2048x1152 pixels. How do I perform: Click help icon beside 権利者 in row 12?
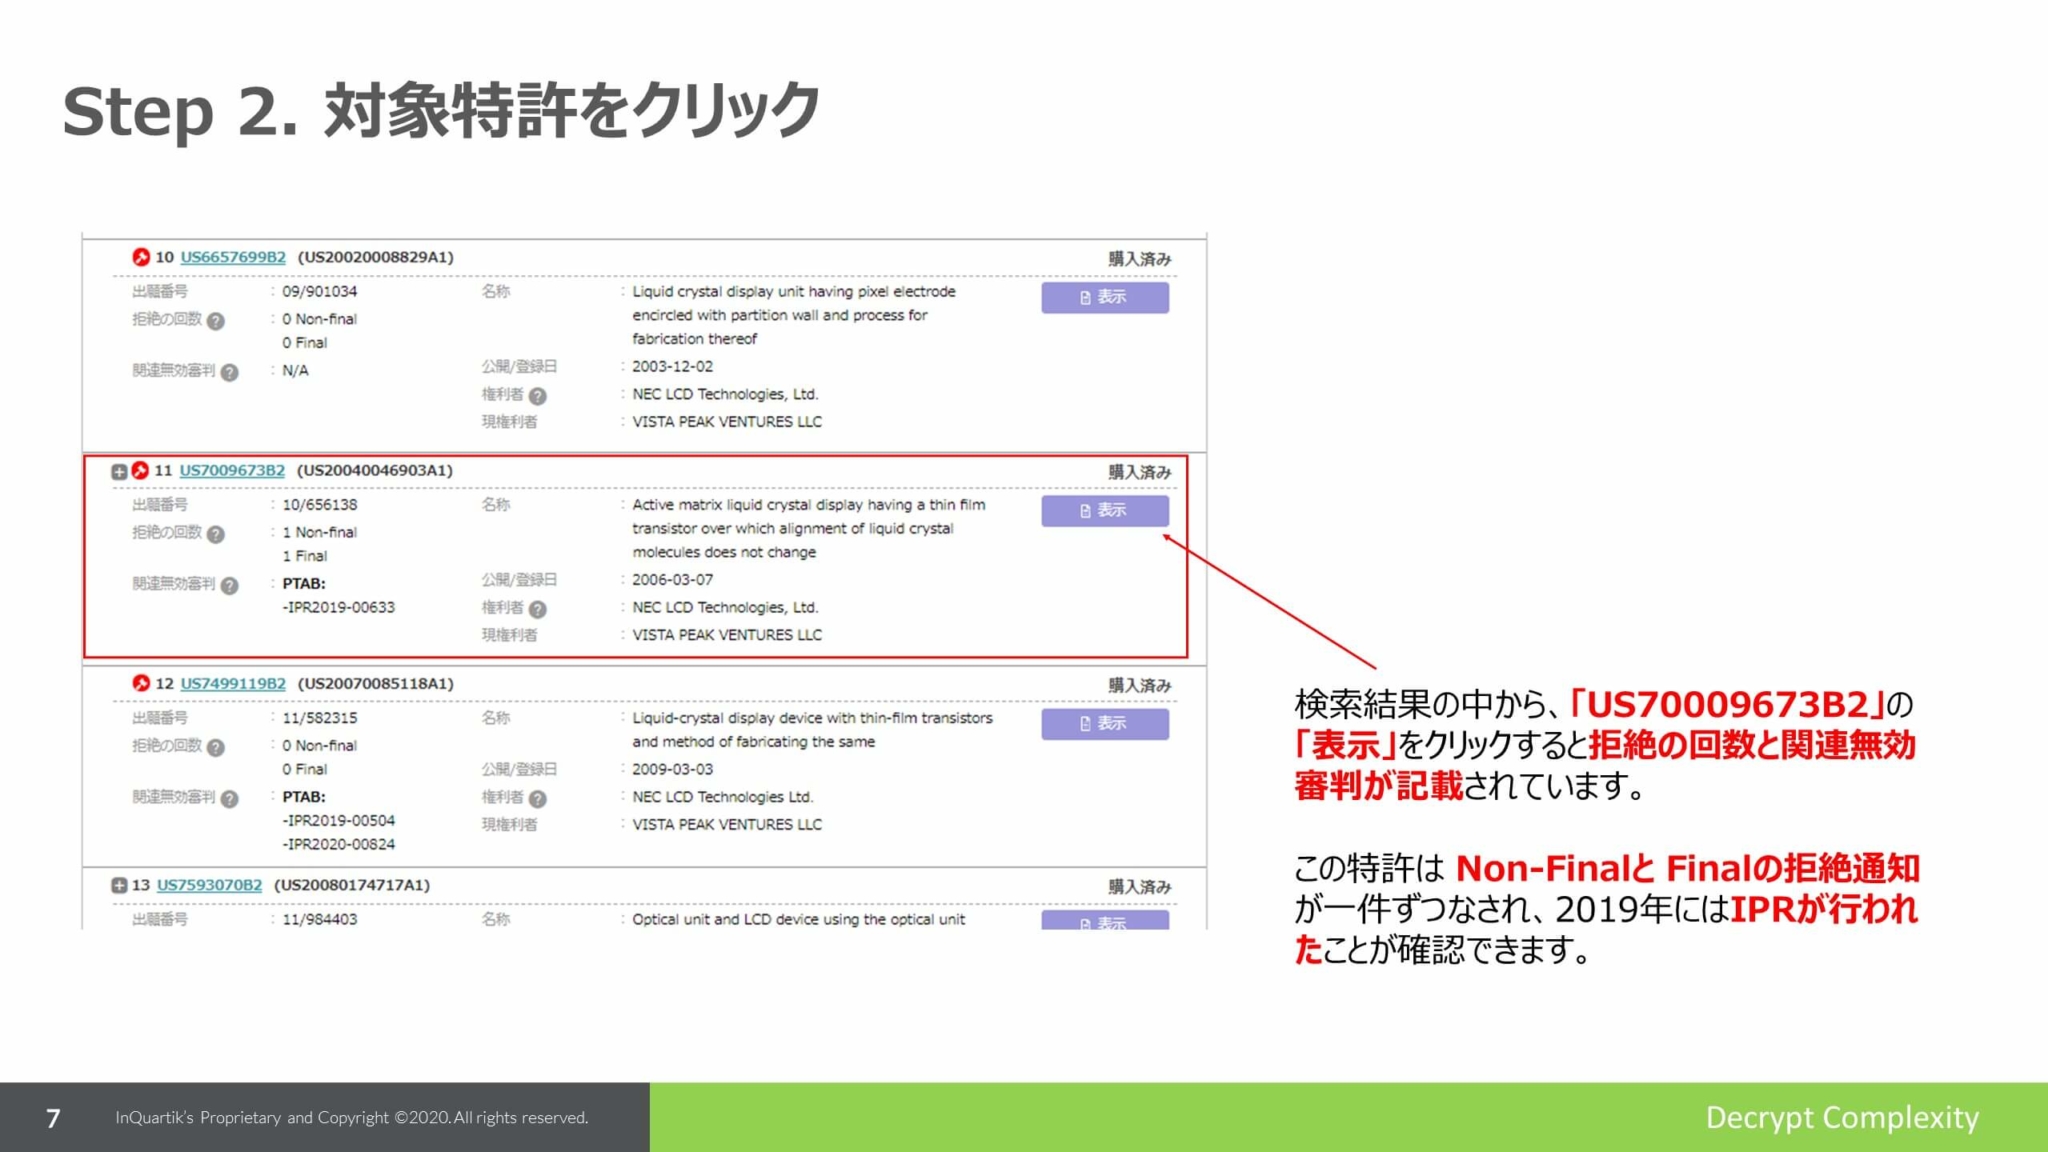click(538, 799)
